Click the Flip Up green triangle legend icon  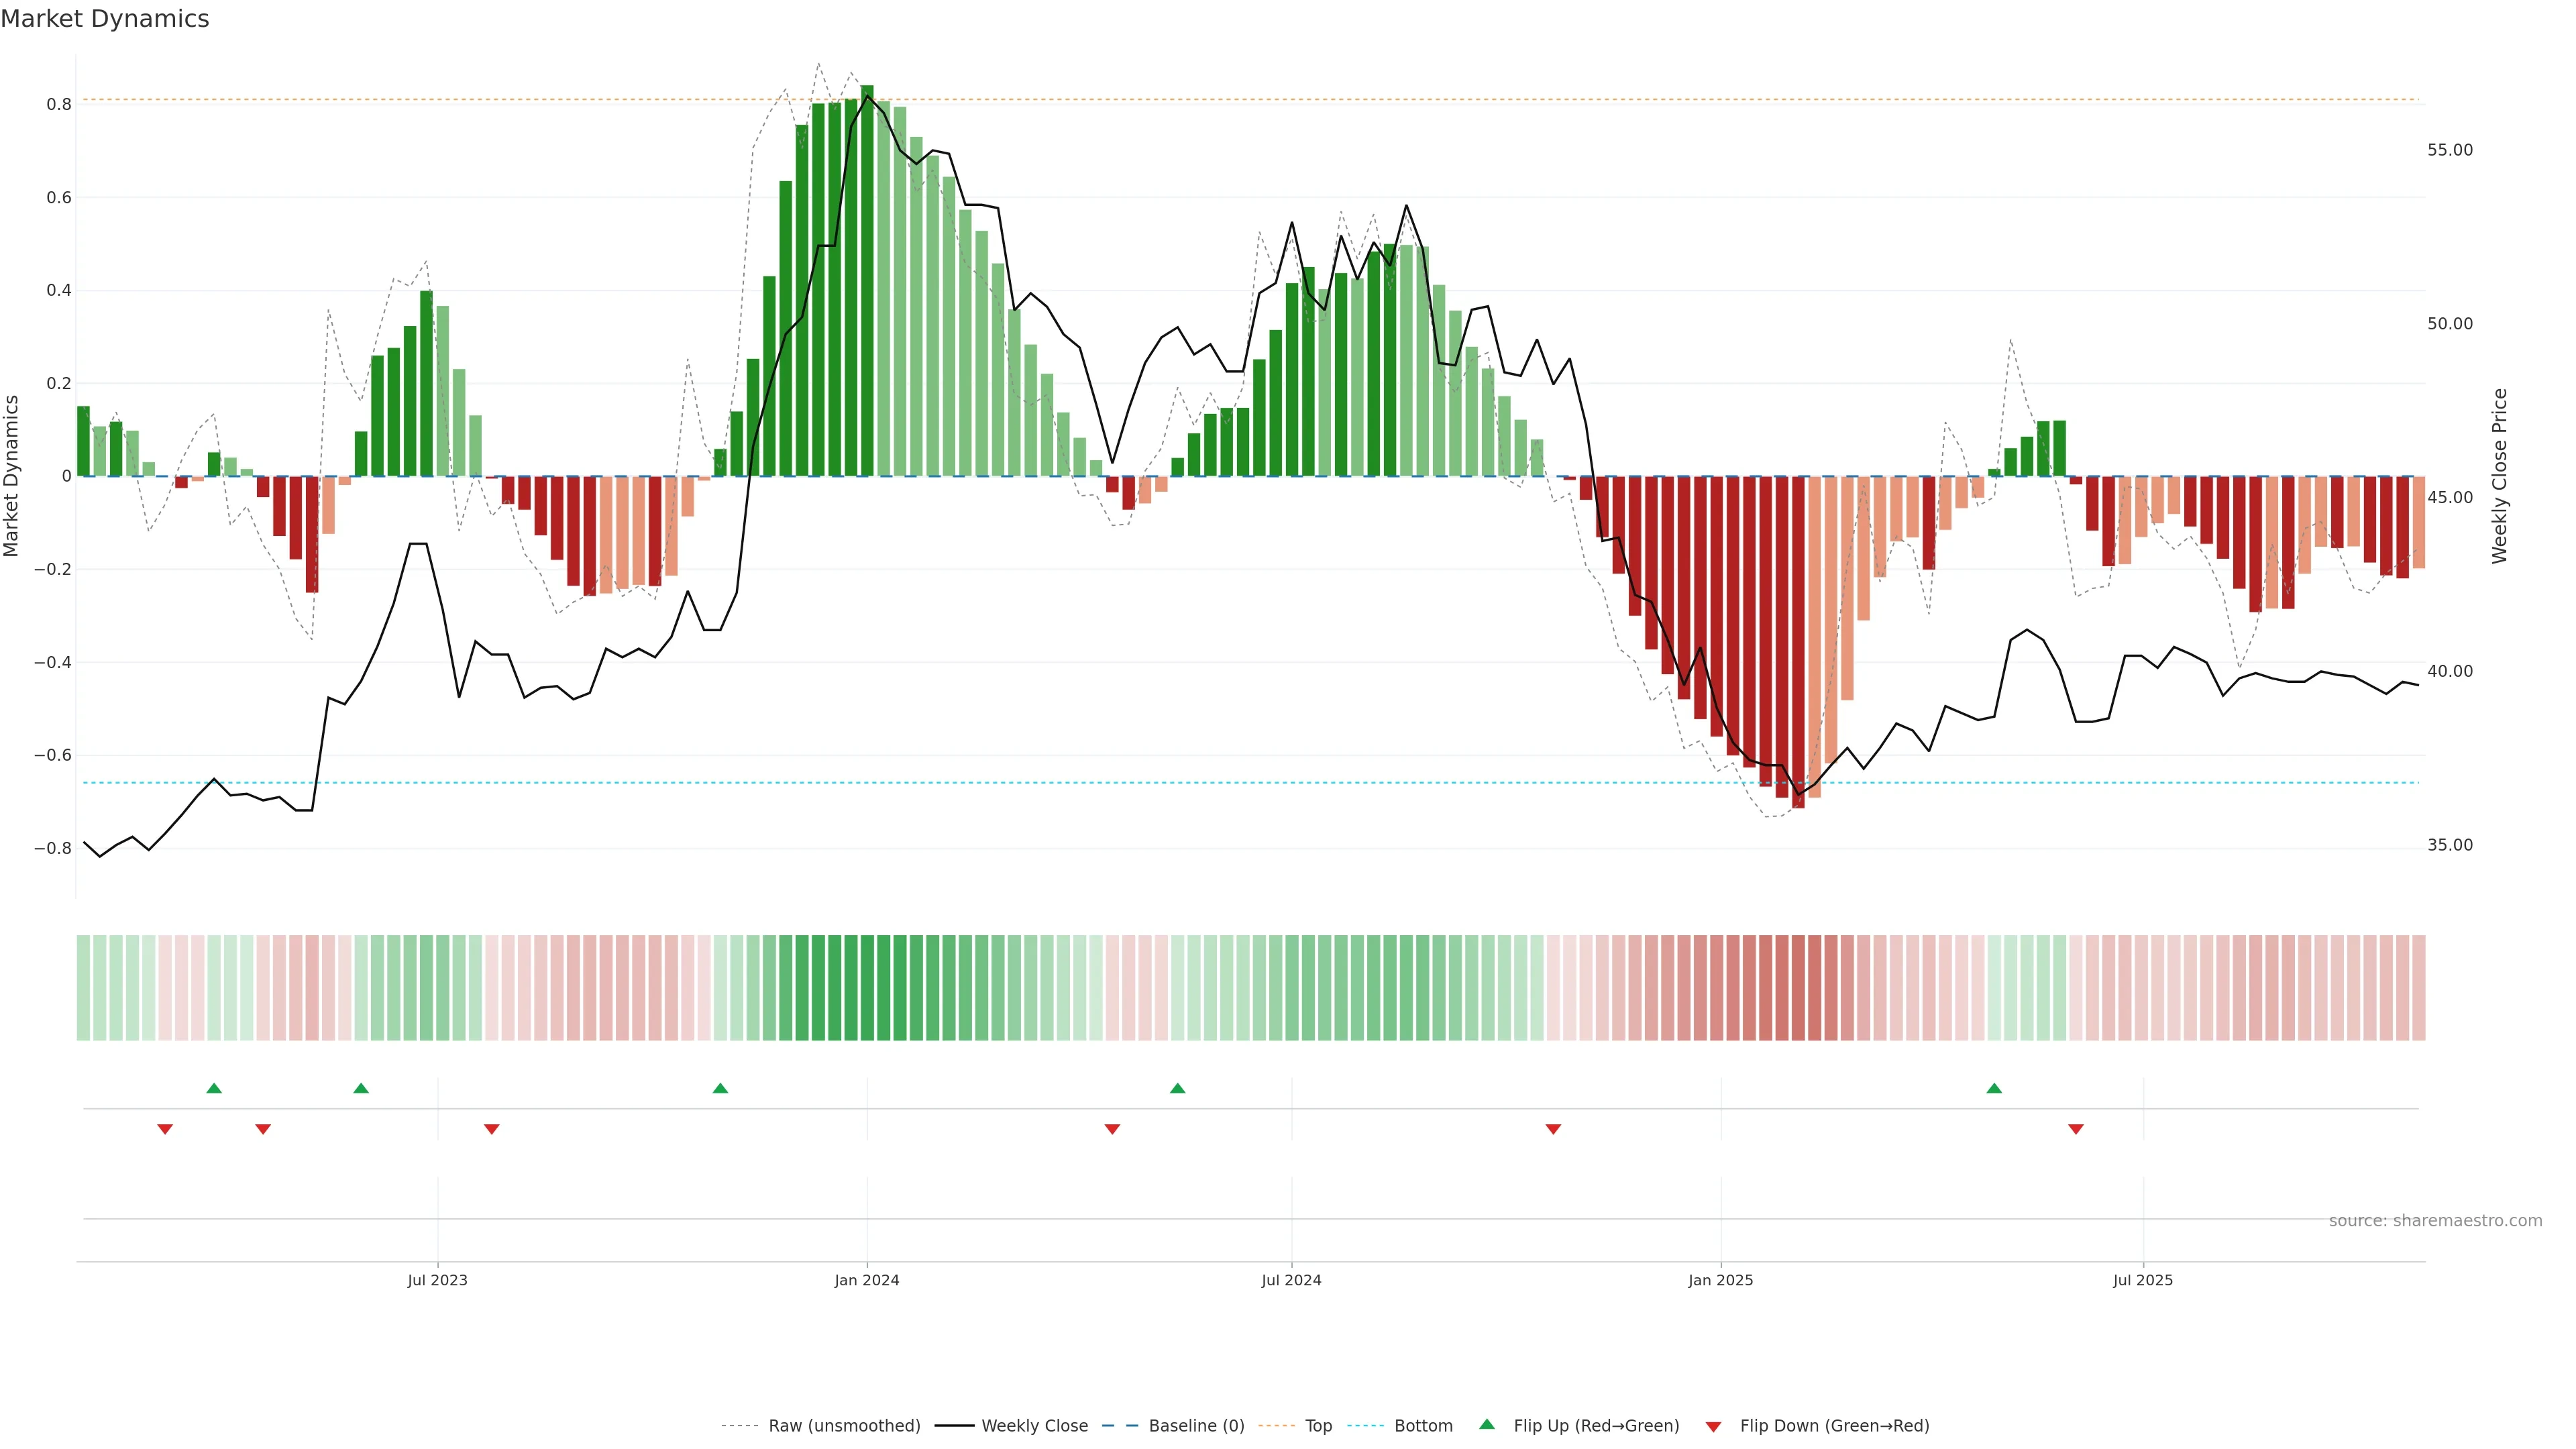(x=1487, y=1424)
